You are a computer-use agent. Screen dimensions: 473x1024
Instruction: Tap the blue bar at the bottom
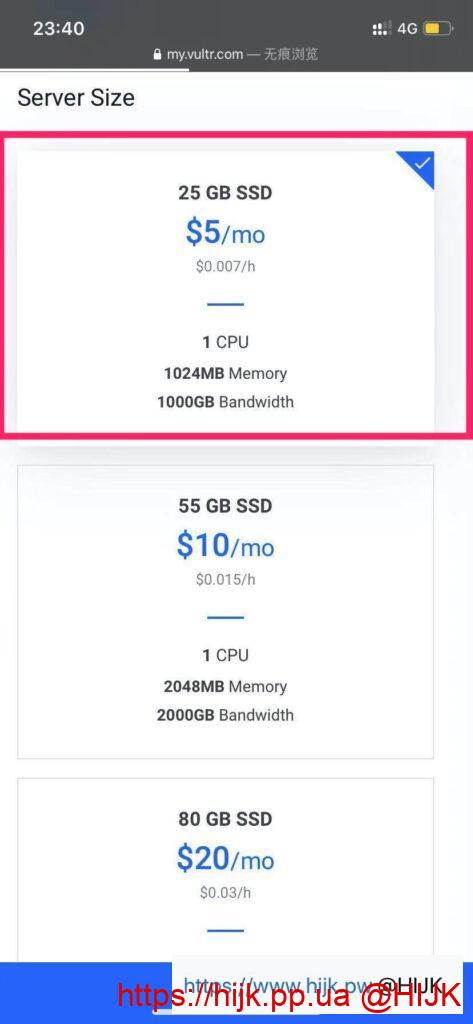(x=85, y=993)
